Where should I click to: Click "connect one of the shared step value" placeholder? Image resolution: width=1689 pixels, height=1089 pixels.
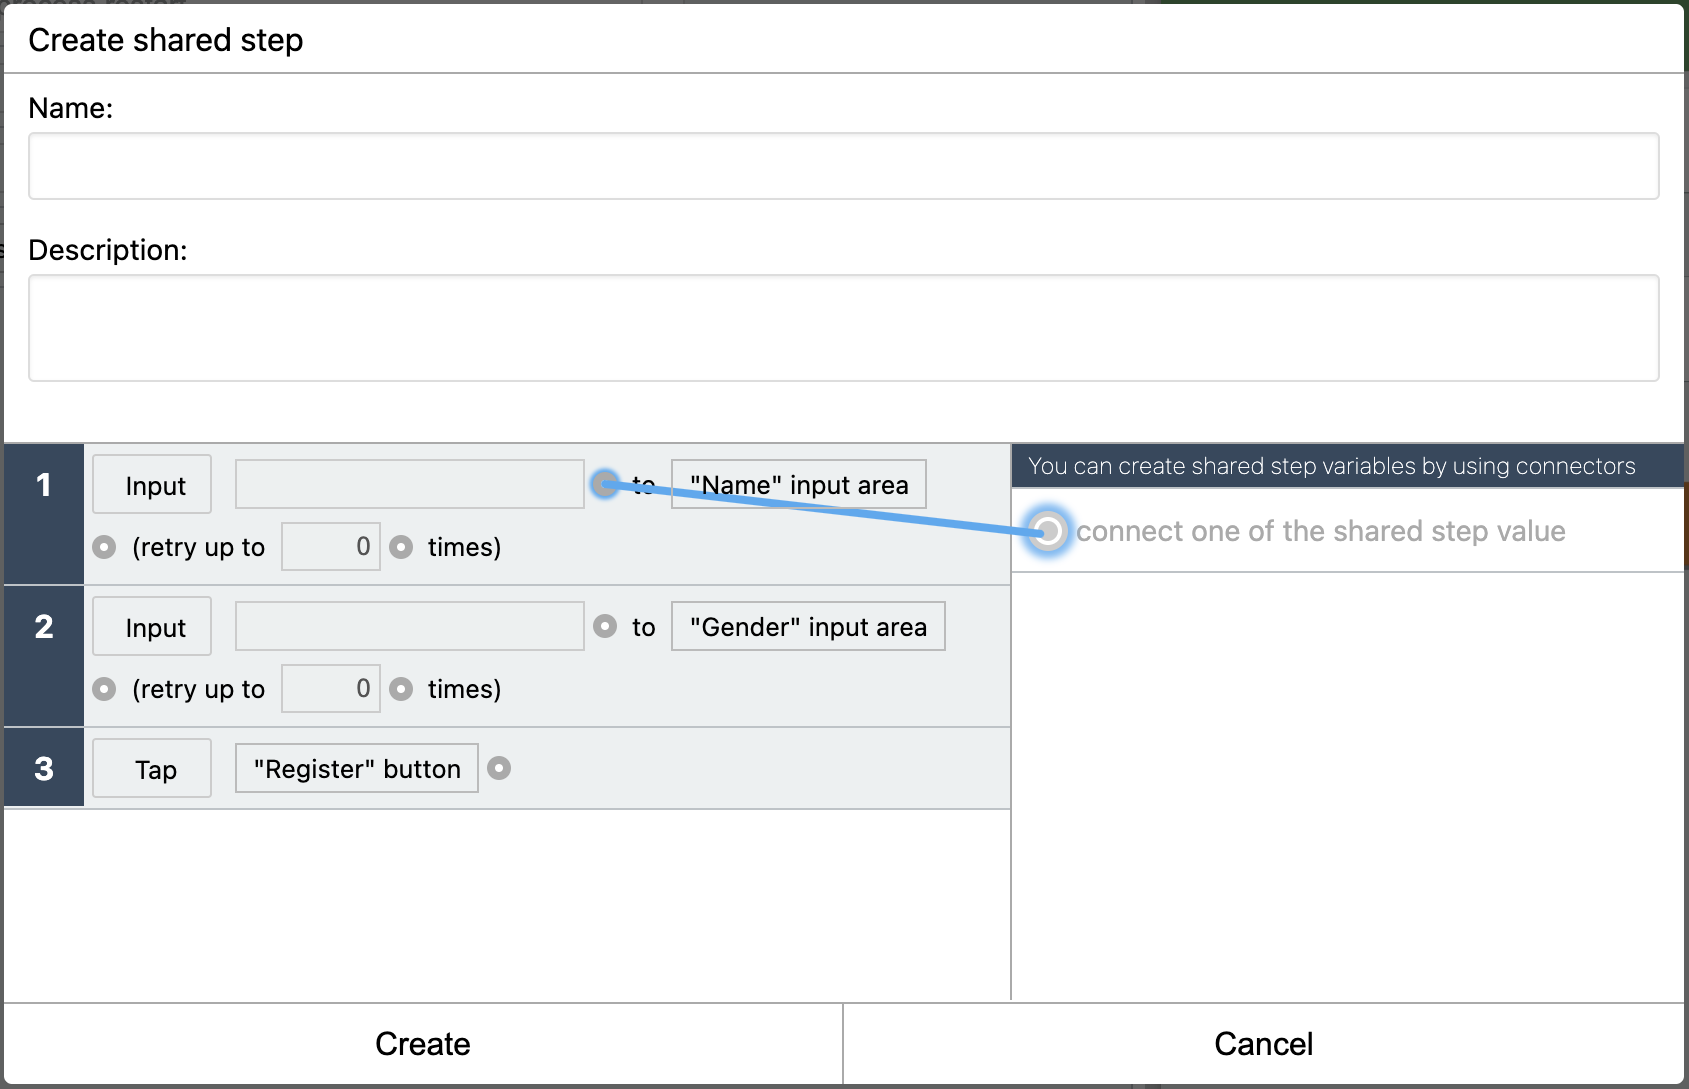[x=1320, y=531]
